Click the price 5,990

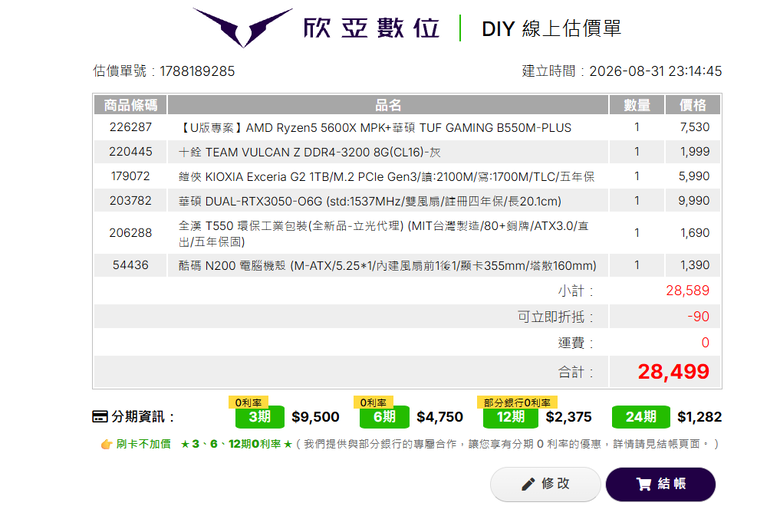(694, 176)
